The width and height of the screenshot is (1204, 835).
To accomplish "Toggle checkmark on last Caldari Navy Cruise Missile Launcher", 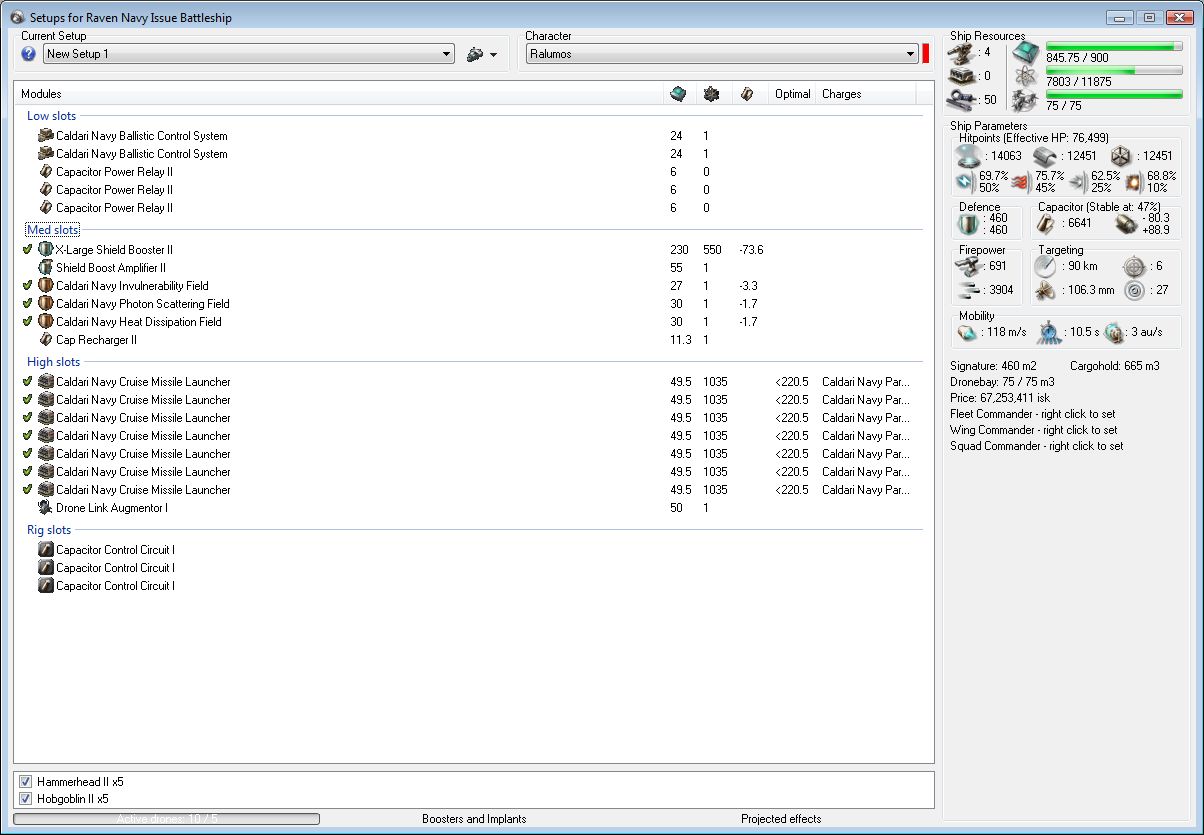I will pyautogui.click(x=28, y=490).
